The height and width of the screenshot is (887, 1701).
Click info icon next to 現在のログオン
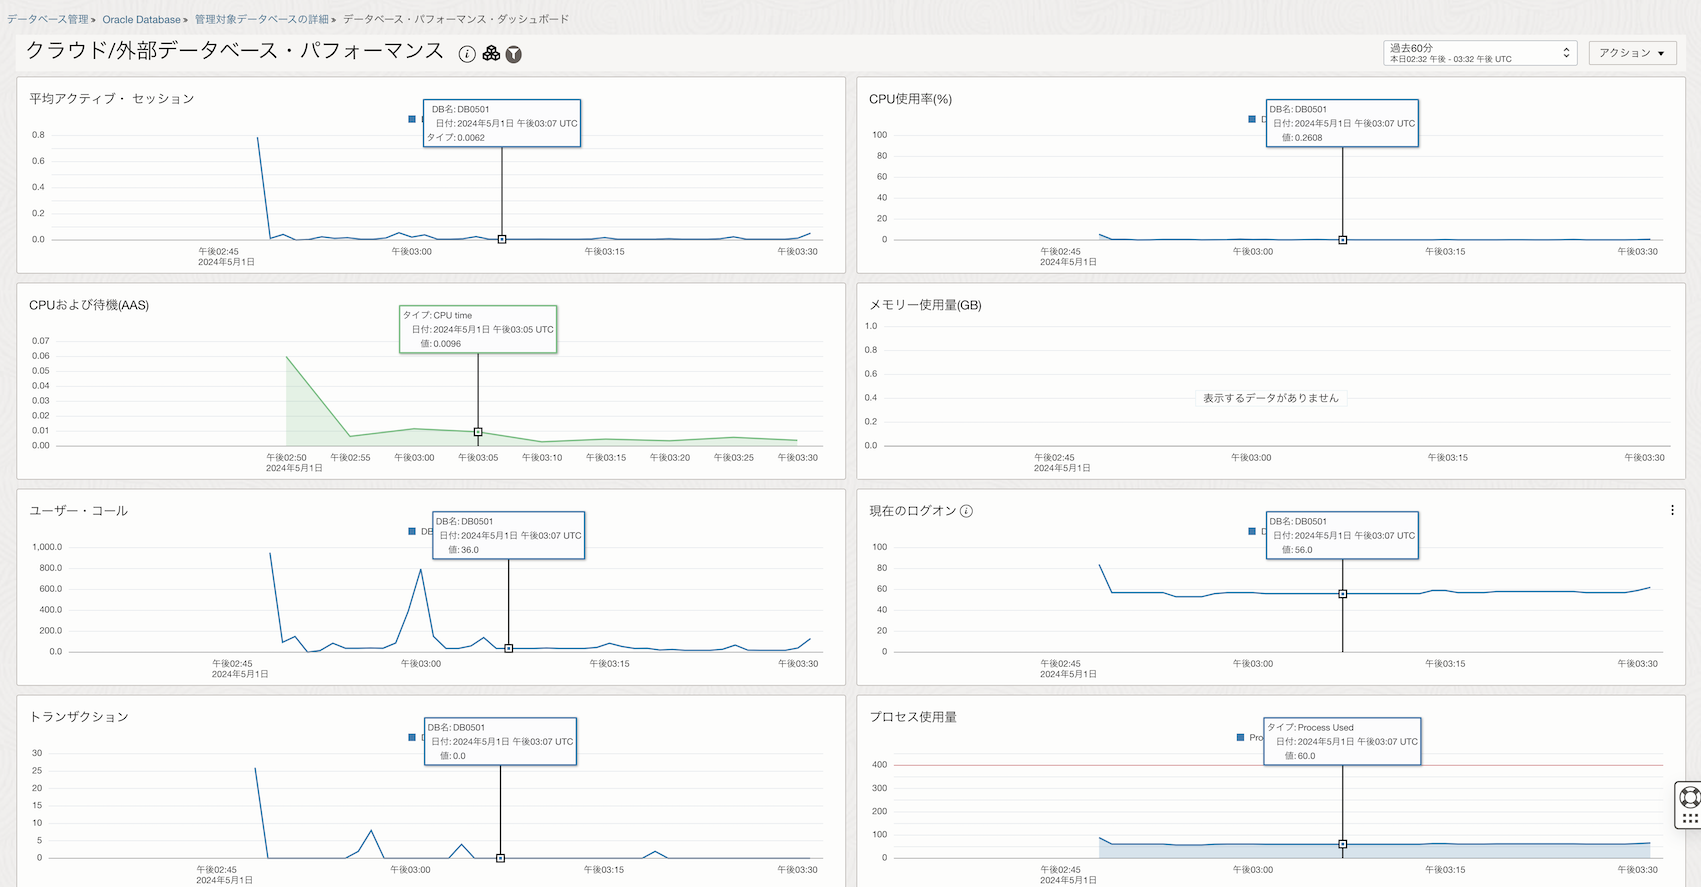coord(966,511)
